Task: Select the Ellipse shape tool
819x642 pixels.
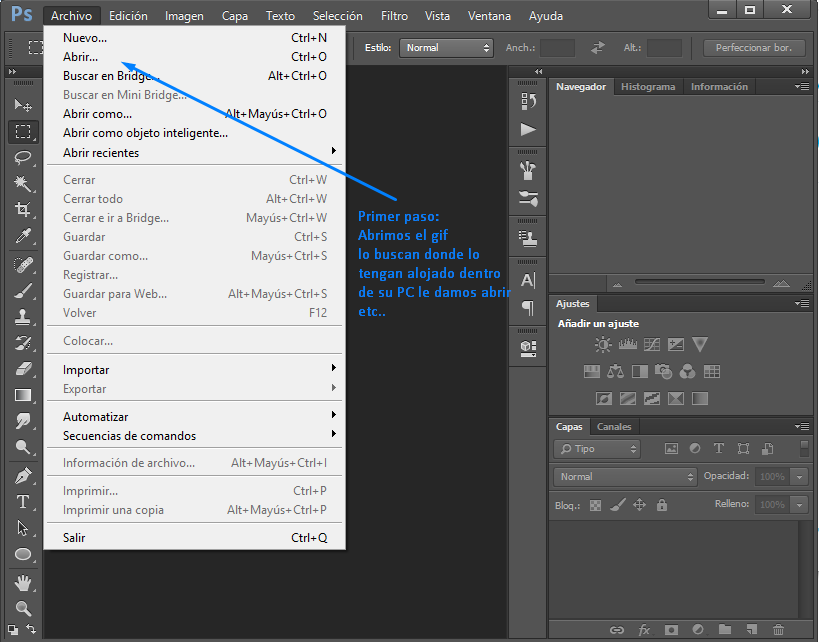Action: (22, 554)
